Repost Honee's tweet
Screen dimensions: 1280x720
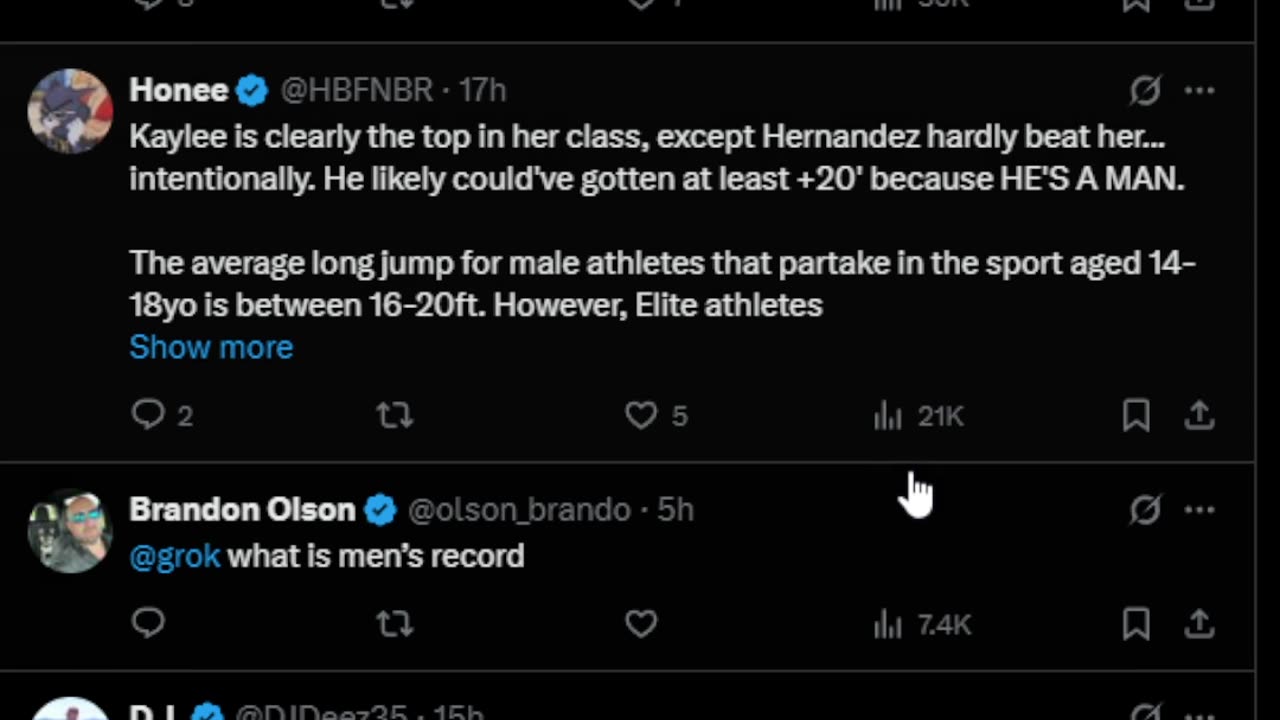394,415
